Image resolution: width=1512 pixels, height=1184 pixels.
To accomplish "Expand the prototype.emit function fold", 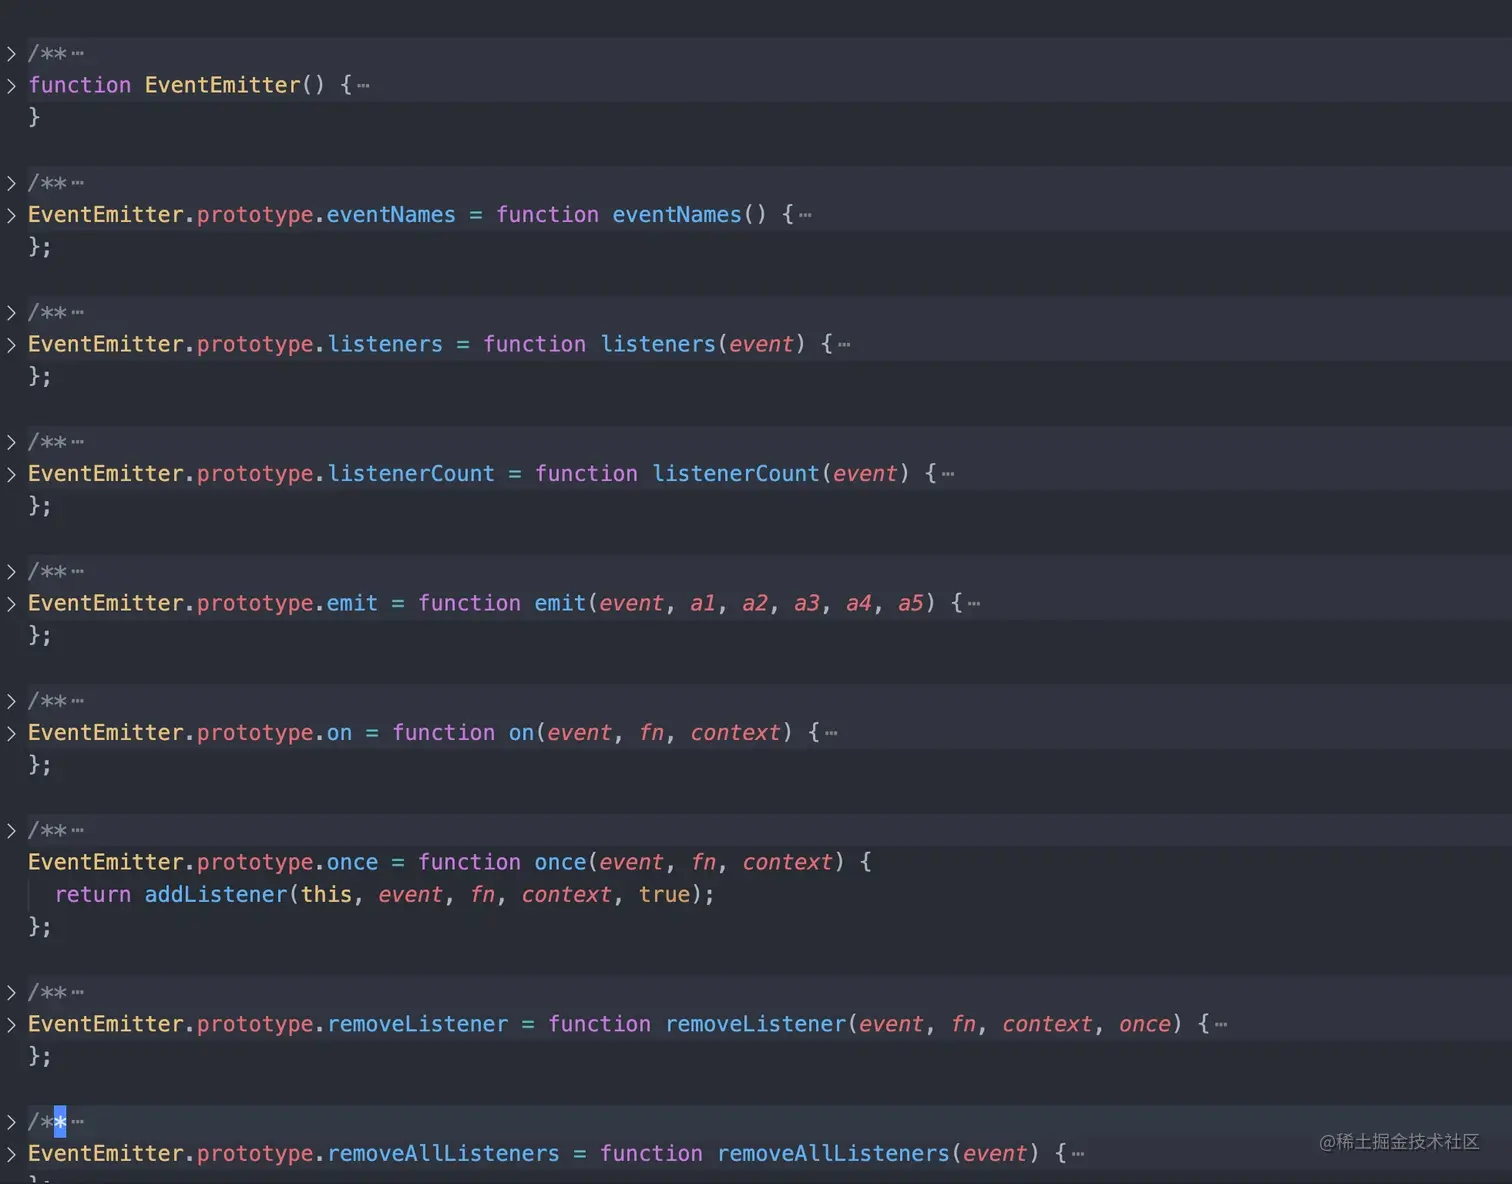I will (x=11, y=604).
